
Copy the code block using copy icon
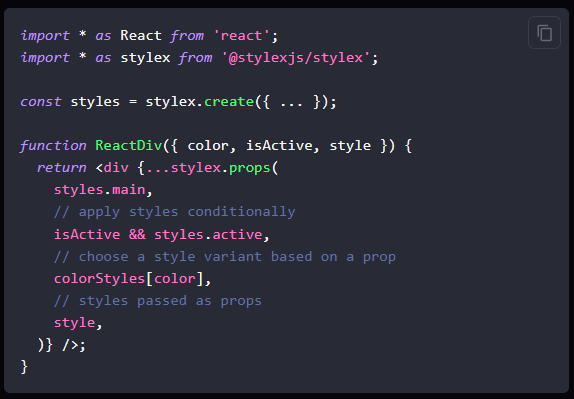pos(544,33)
